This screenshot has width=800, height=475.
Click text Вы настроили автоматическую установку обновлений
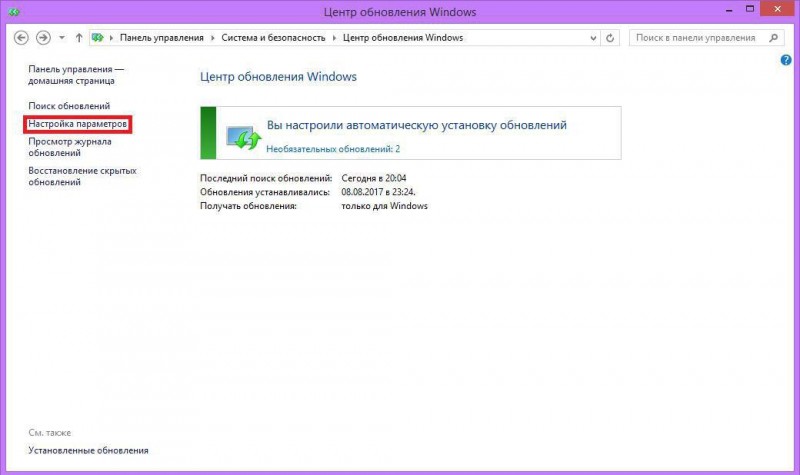click(417, 125)
